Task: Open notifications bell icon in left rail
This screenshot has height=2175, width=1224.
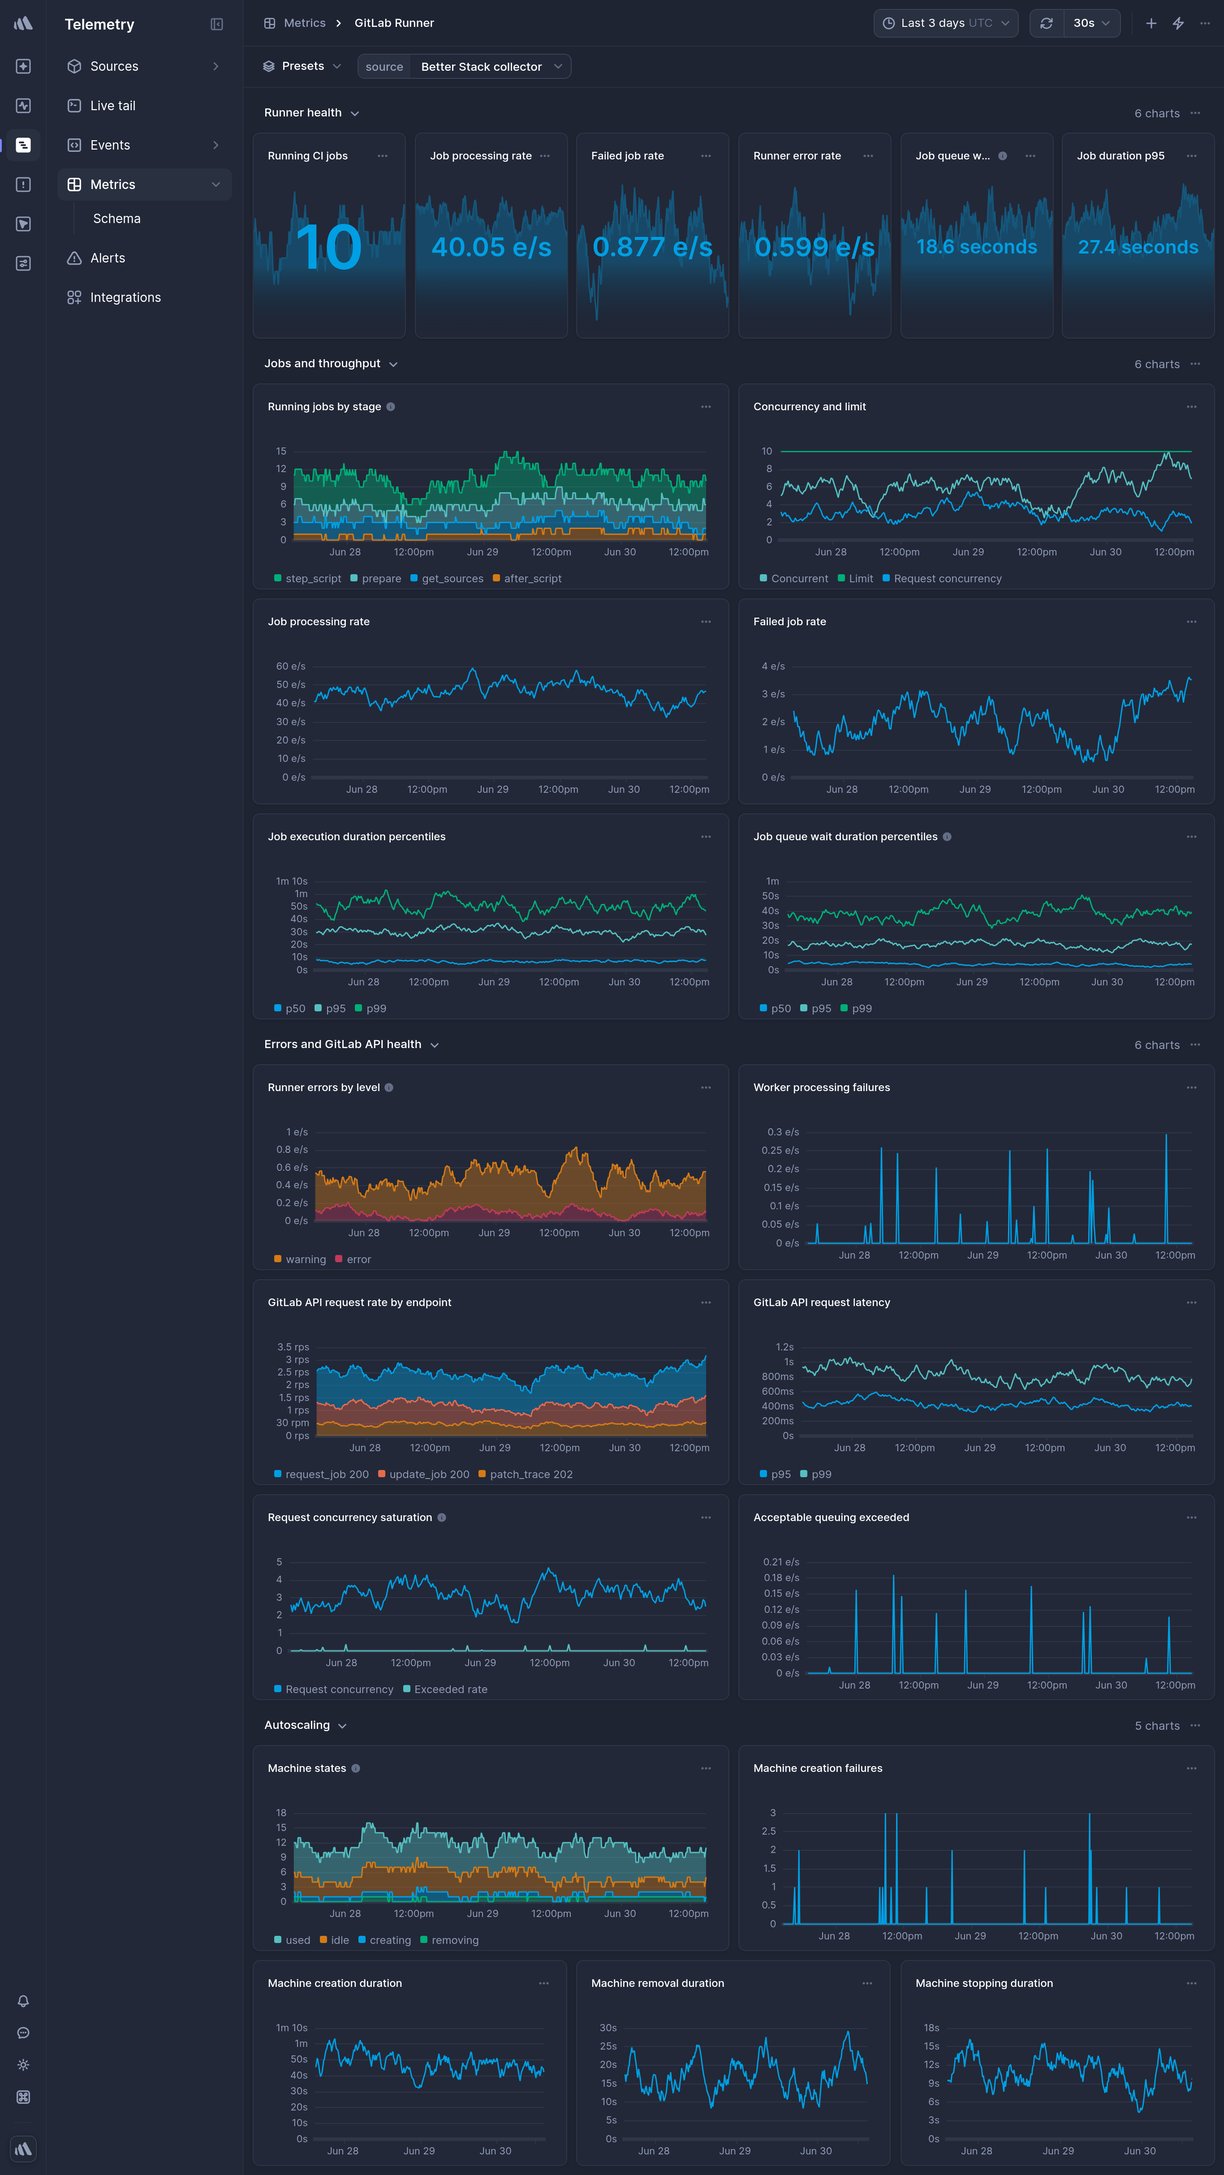Action: pos(23,2000)
